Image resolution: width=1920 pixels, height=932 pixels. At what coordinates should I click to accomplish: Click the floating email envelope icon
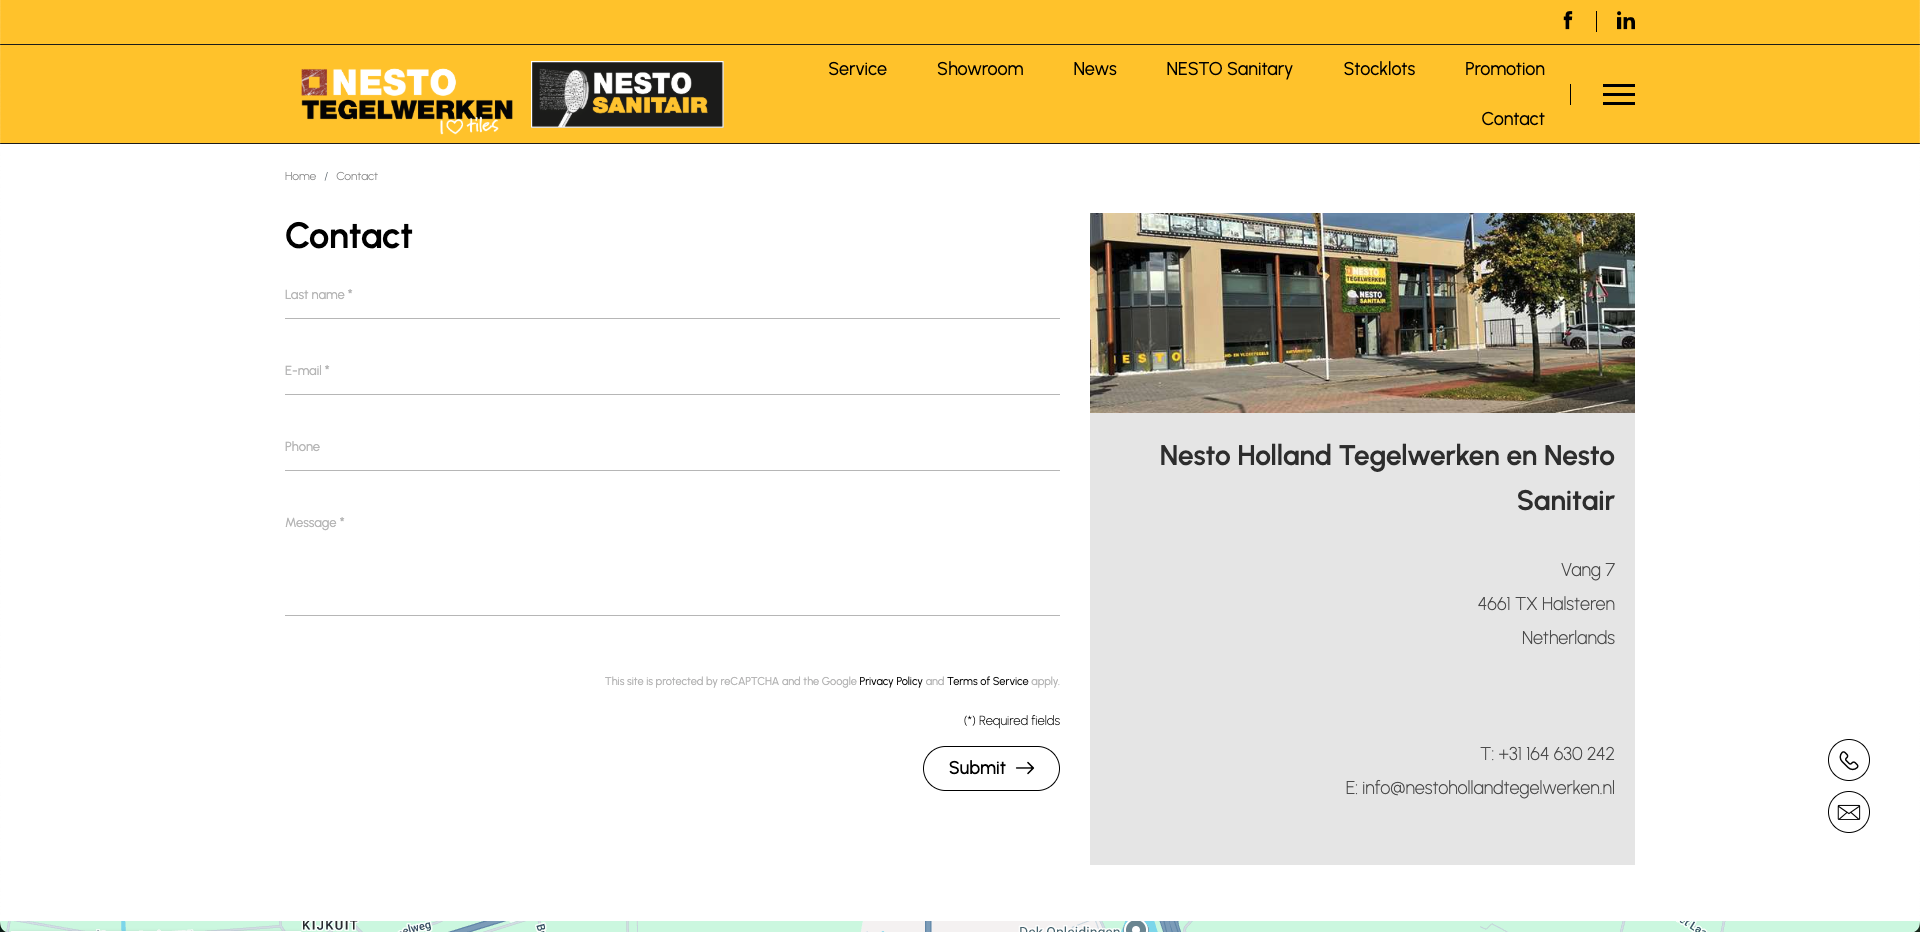1848,812
